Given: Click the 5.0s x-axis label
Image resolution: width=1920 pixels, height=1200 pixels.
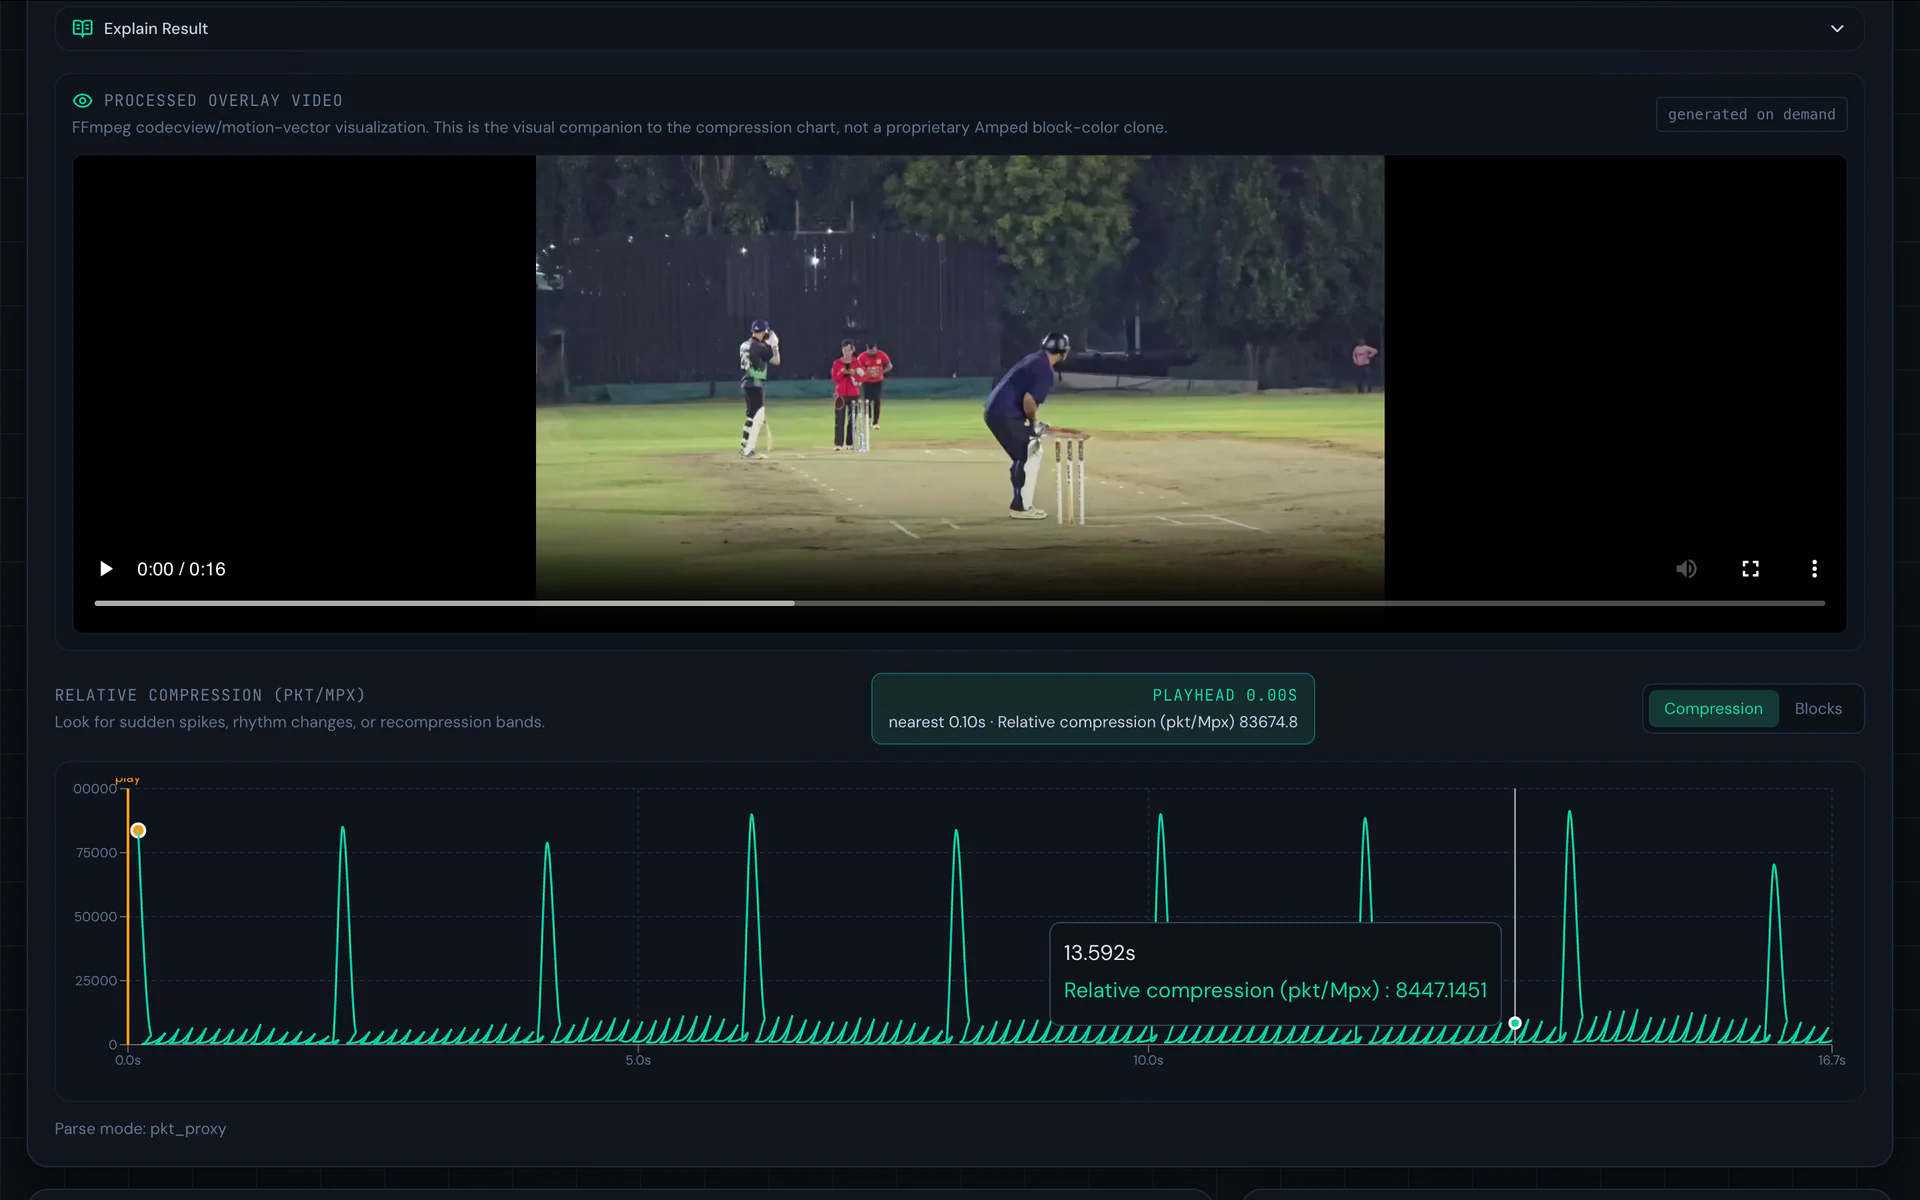Looking at the screenshot, I should tap(638, 1060).
